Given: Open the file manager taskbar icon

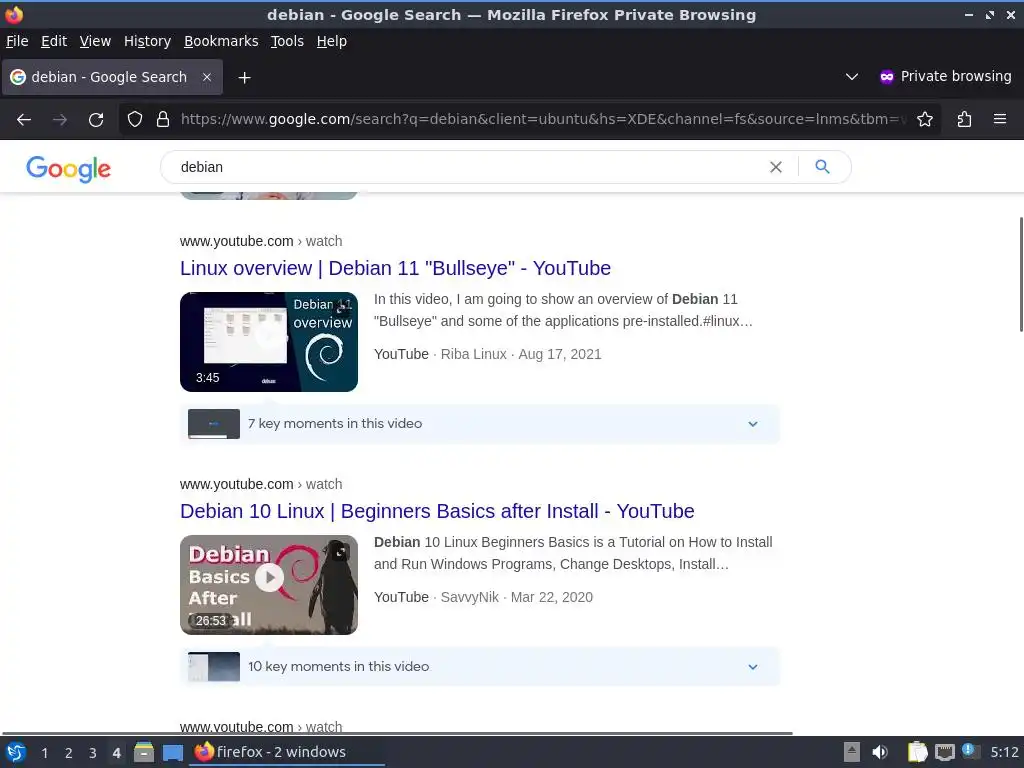Looking at the screenshot, I should [144, 752].
